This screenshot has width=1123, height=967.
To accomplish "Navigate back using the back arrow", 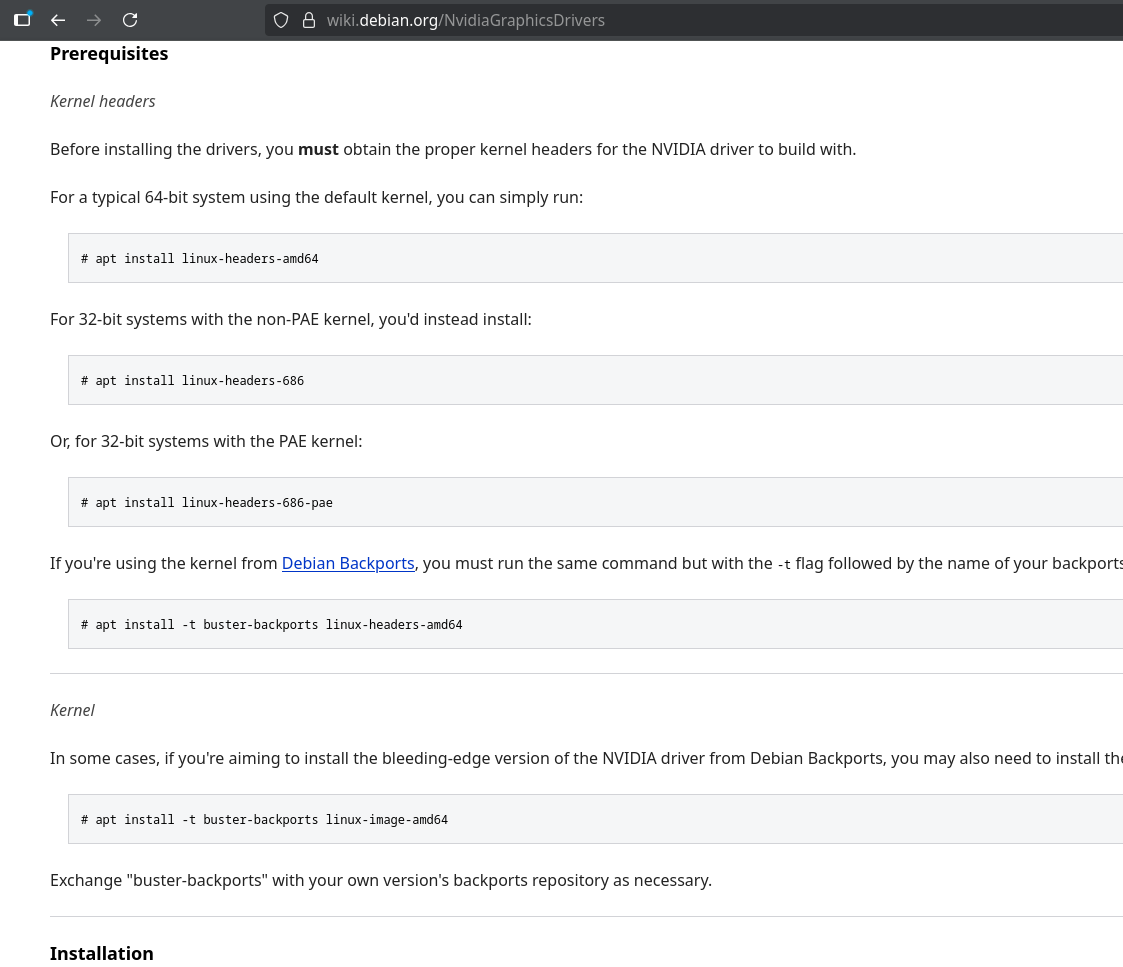I will point(58,20).
